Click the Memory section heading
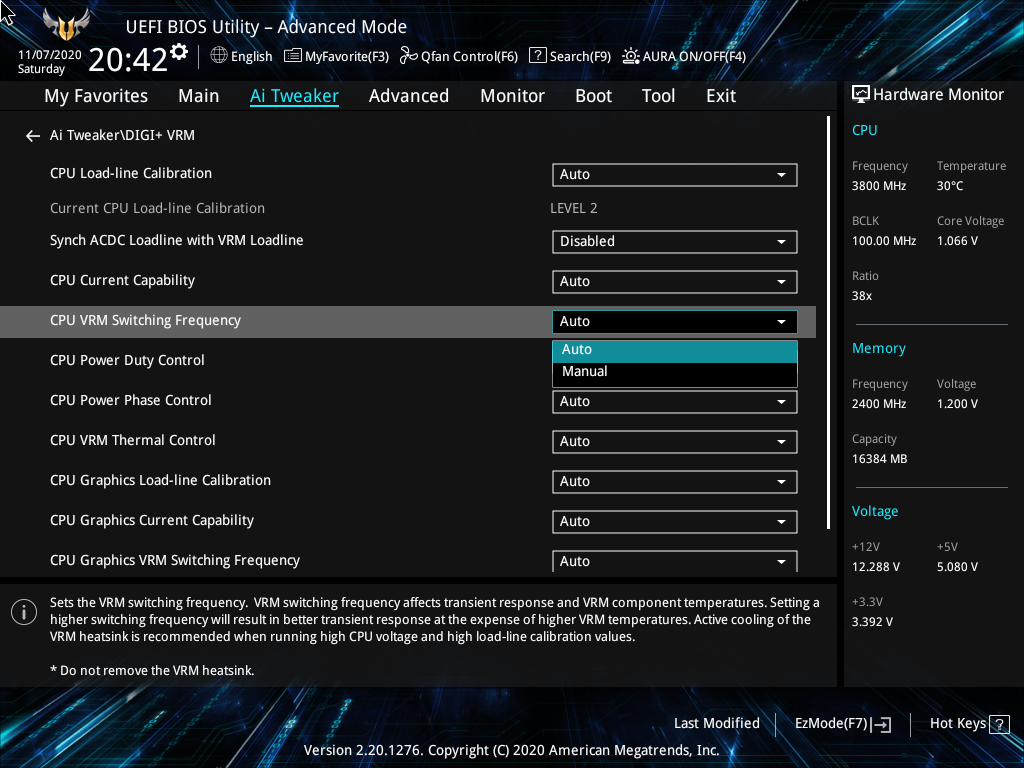Image resolution: width=1024 pixels, height=768 pixels. tap(878, 349)
